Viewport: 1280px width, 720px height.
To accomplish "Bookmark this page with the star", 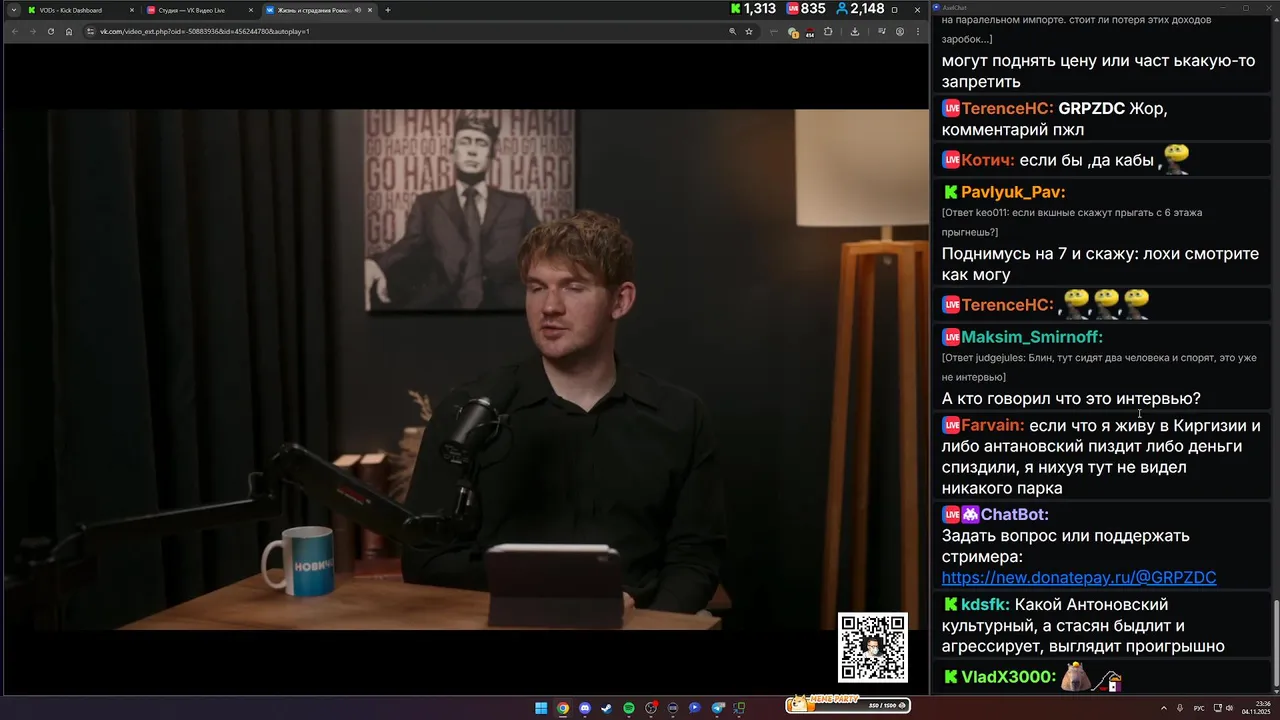I will [x=749, y=31].
